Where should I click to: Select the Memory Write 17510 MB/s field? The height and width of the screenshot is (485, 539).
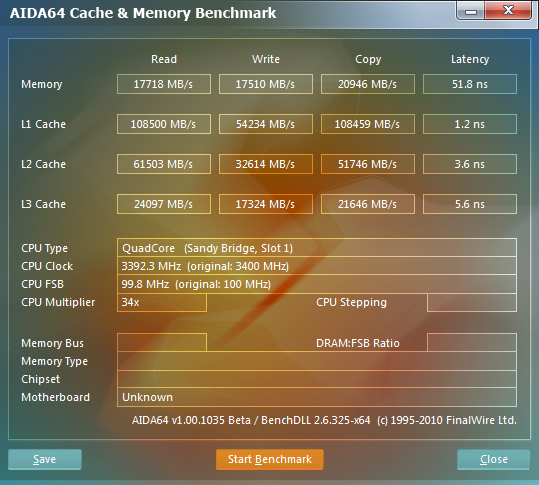[266, 84]
